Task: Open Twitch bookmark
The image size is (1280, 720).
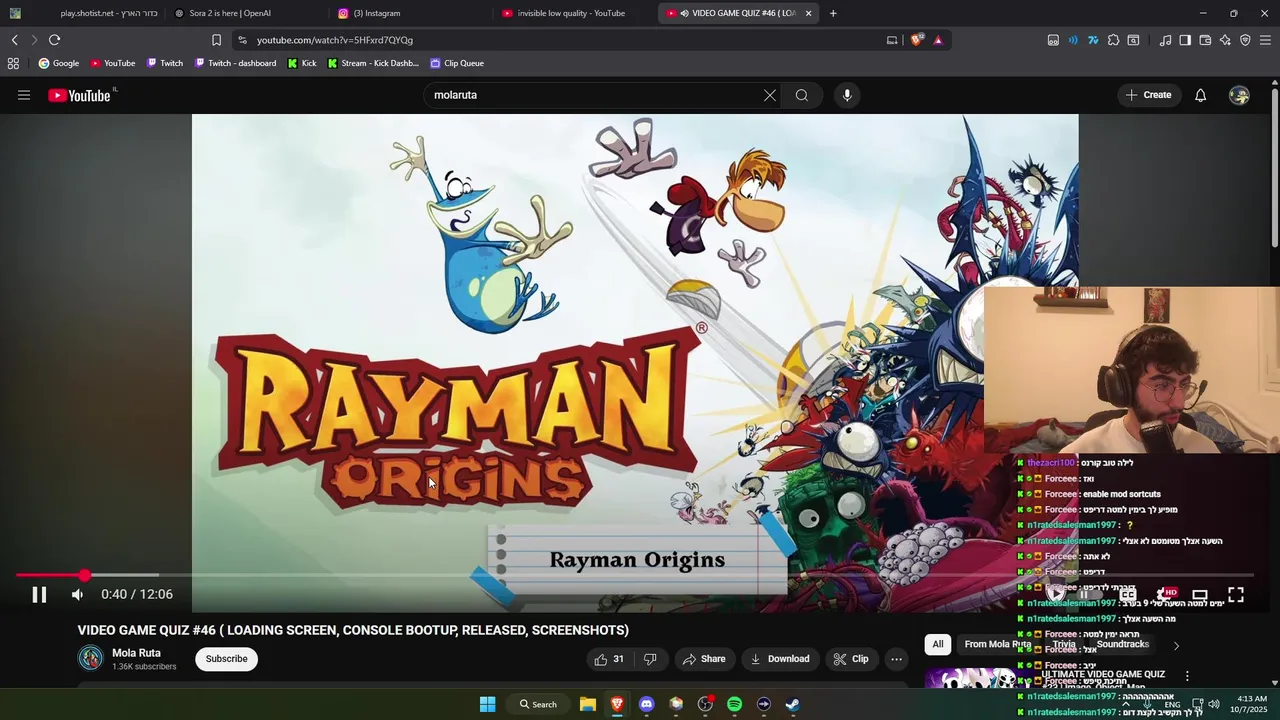Action: (165, 63)
